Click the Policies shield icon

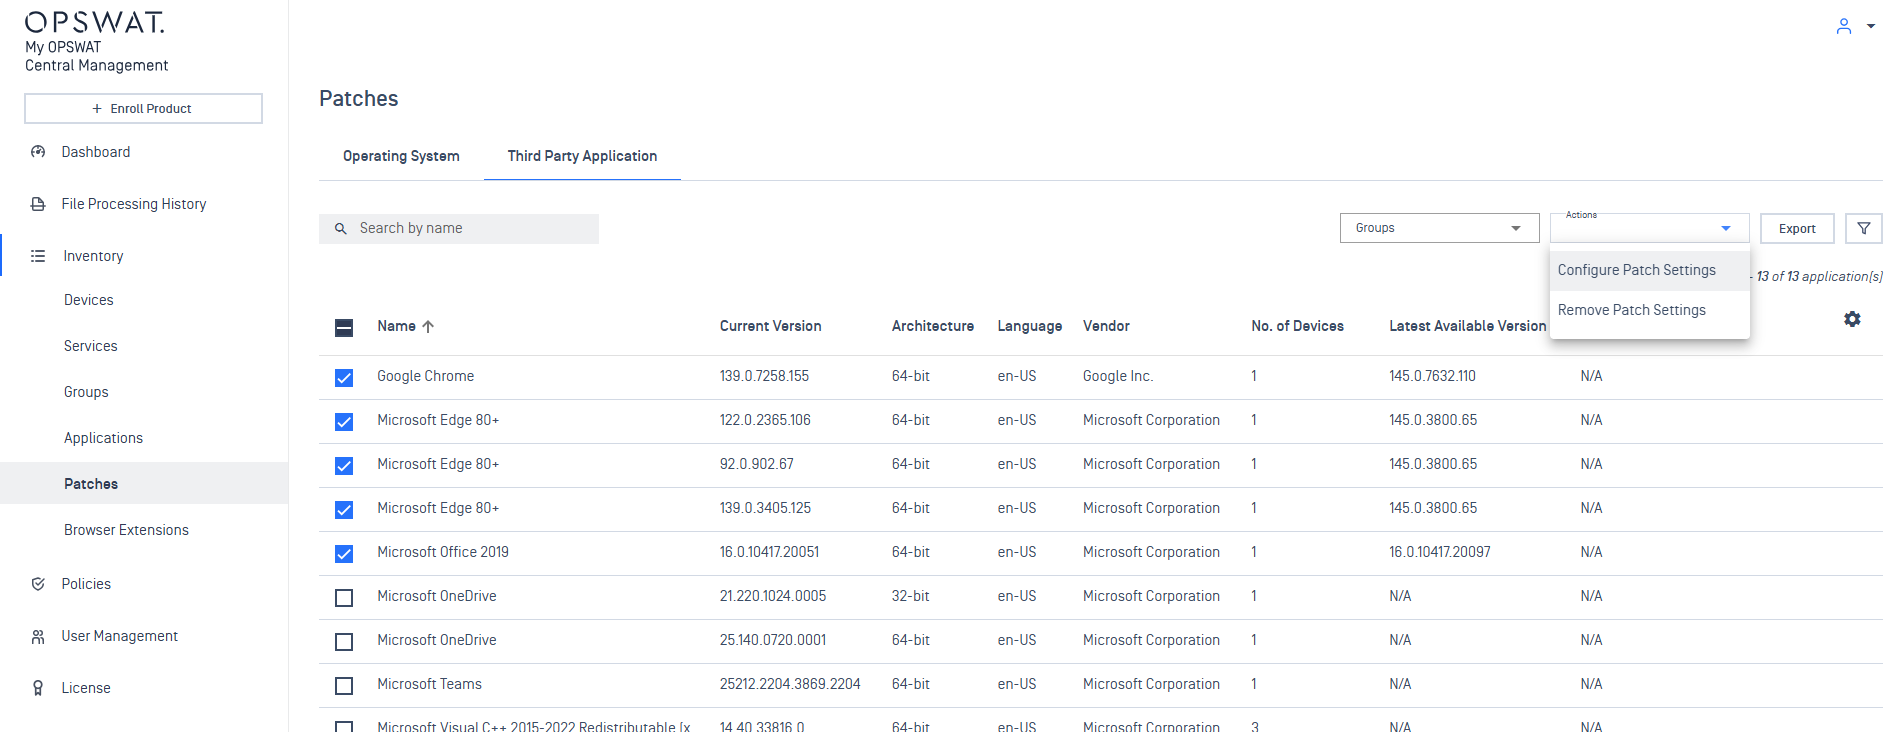[38, 584]
